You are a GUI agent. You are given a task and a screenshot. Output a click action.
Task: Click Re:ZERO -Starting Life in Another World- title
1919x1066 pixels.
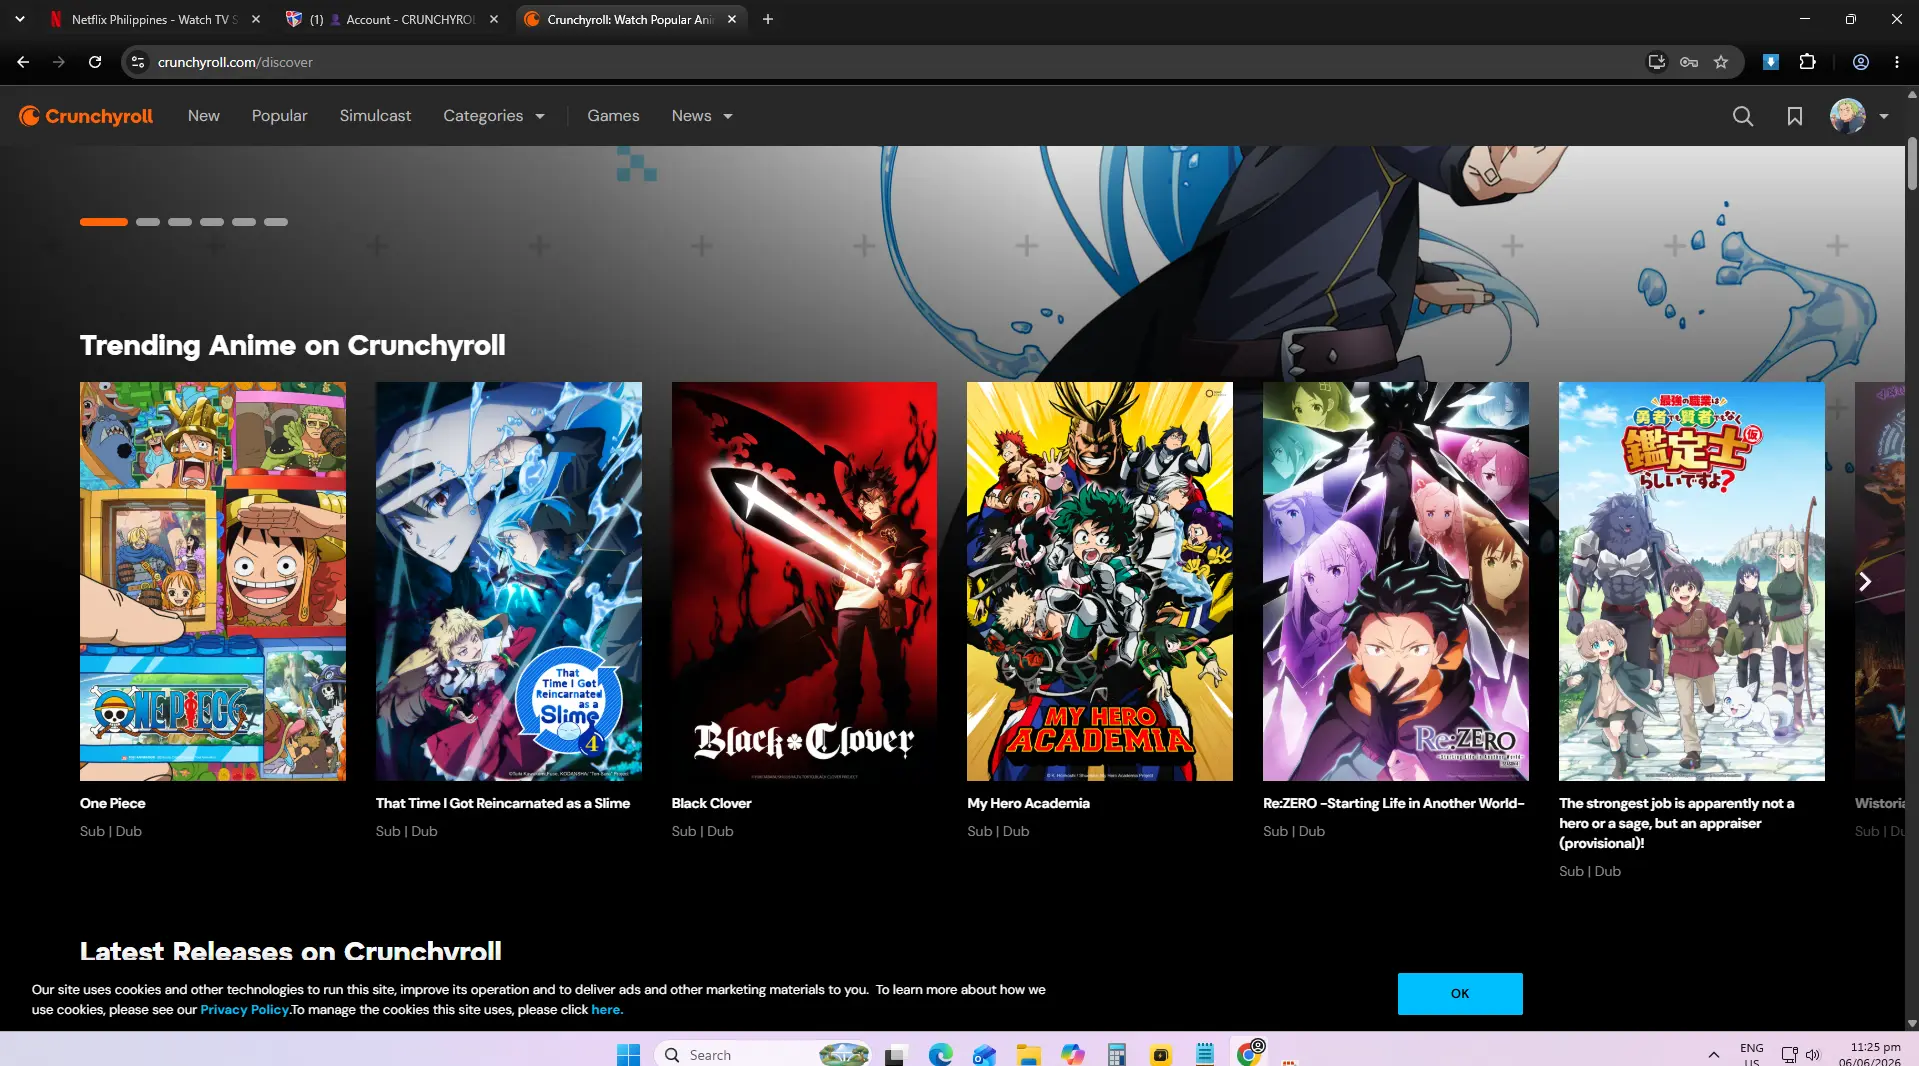1393,803
